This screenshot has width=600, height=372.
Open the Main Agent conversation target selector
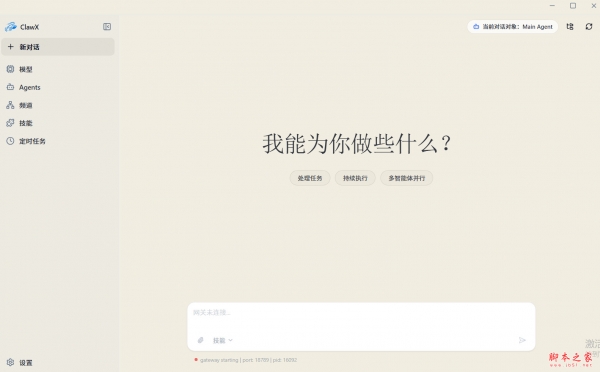512,26
